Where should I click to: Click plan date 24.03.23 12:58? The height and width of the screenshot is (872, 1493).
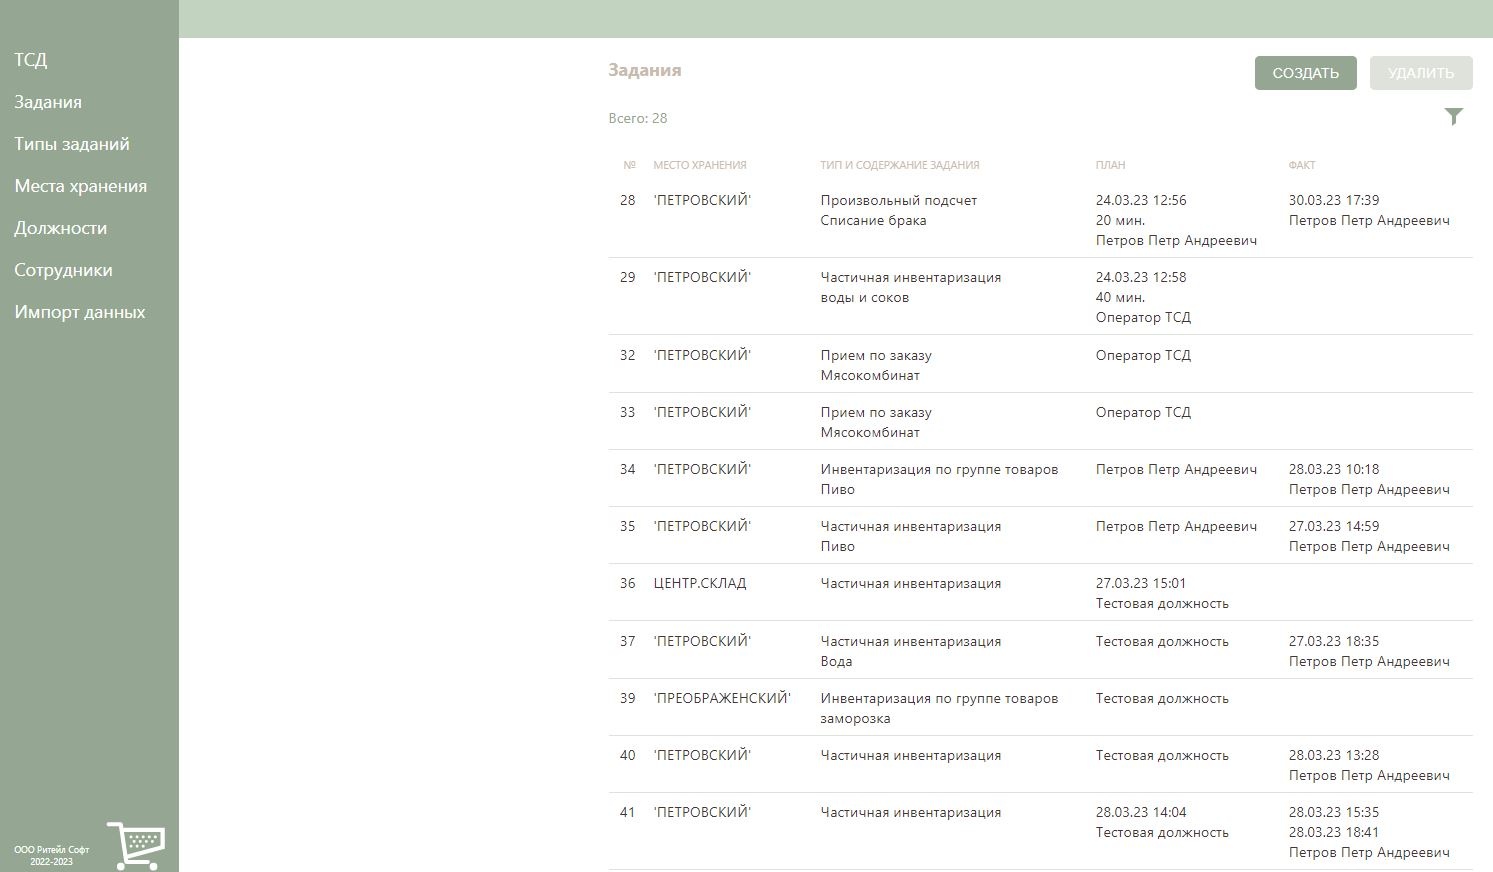coord(1141,277)
